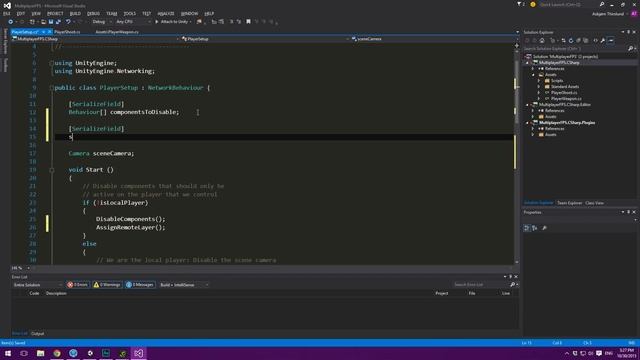Screen dimensions: 640x360
Task: Open the Windows Start menu
Action: point(8,353)
